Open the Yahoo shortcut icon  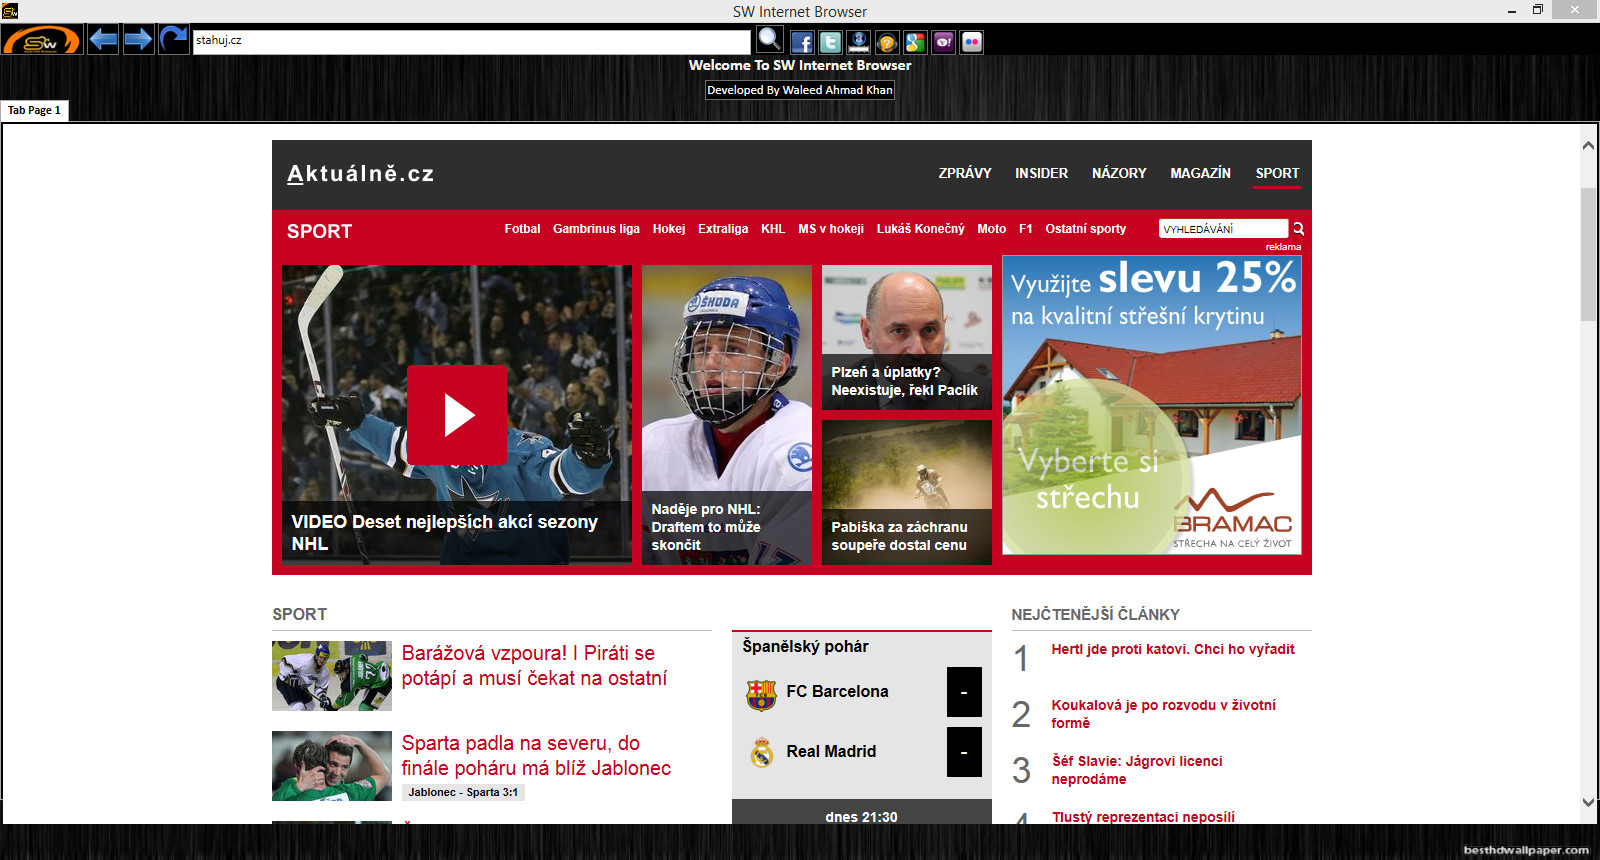943,42
